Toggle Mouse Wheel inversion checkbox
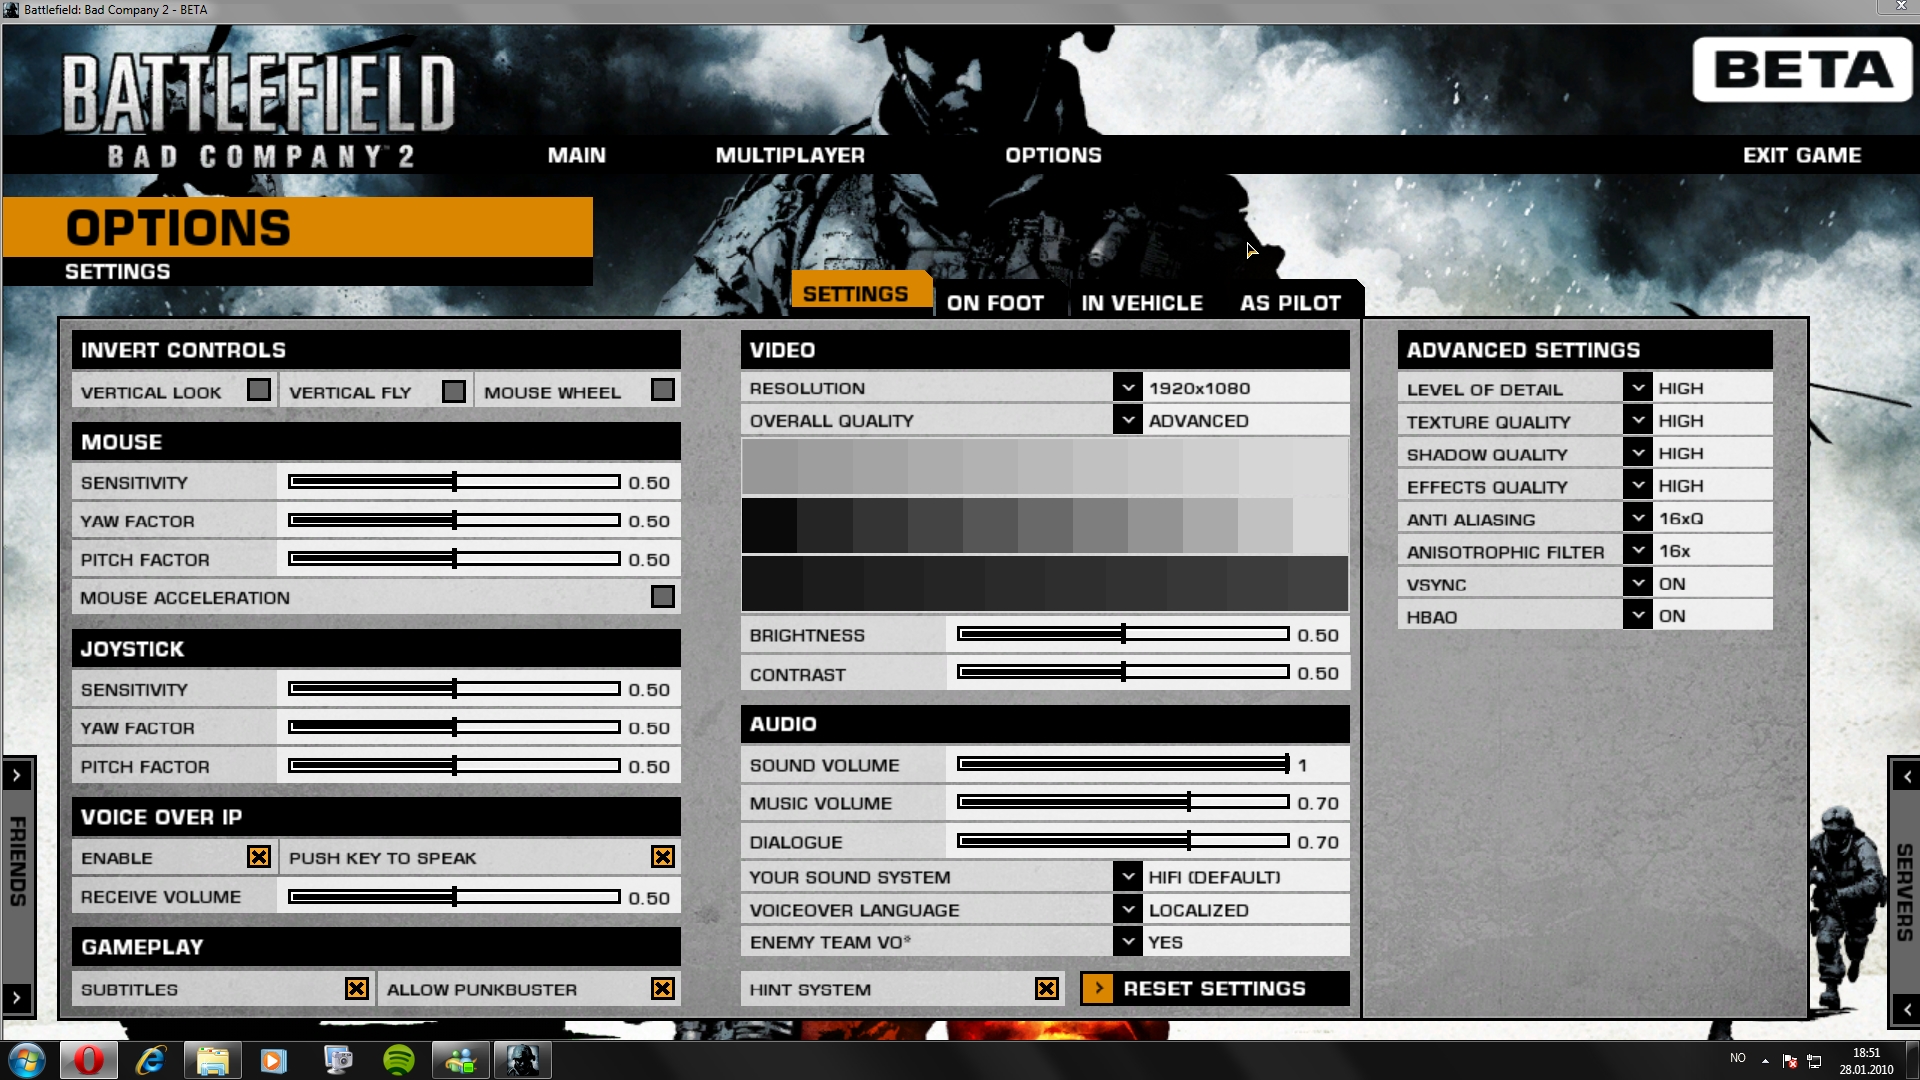Image resolution: width=1920 pixels, height=1080 pixels. click(662, 390)
